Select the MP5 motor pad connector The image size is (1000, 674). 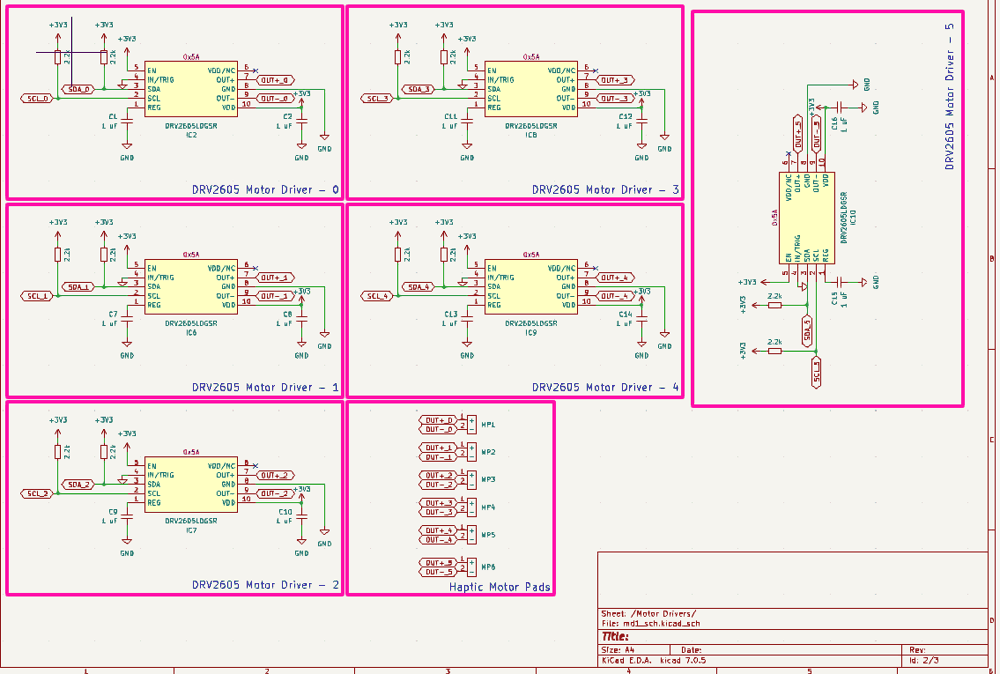tap(471, 535)
